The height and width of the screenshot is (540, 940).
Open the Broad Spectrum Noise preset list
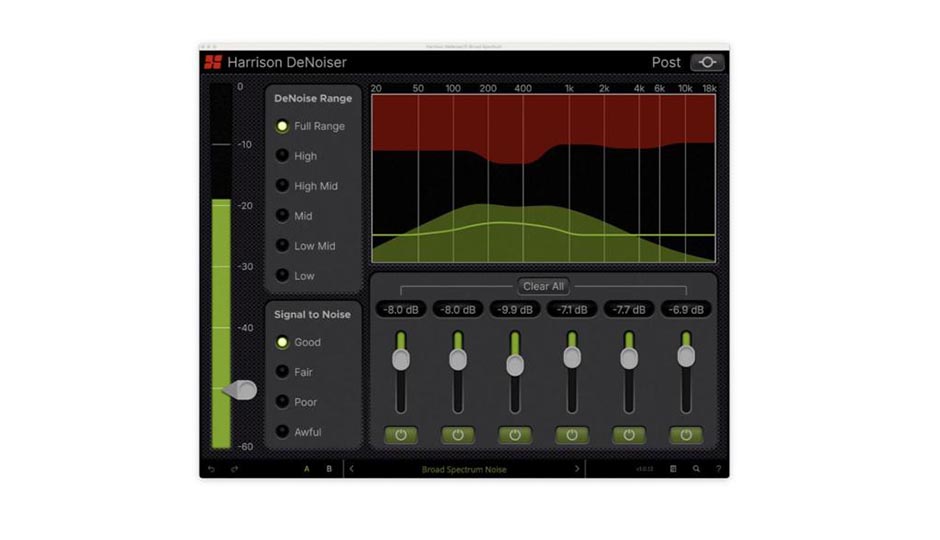[x=464, y=469]
